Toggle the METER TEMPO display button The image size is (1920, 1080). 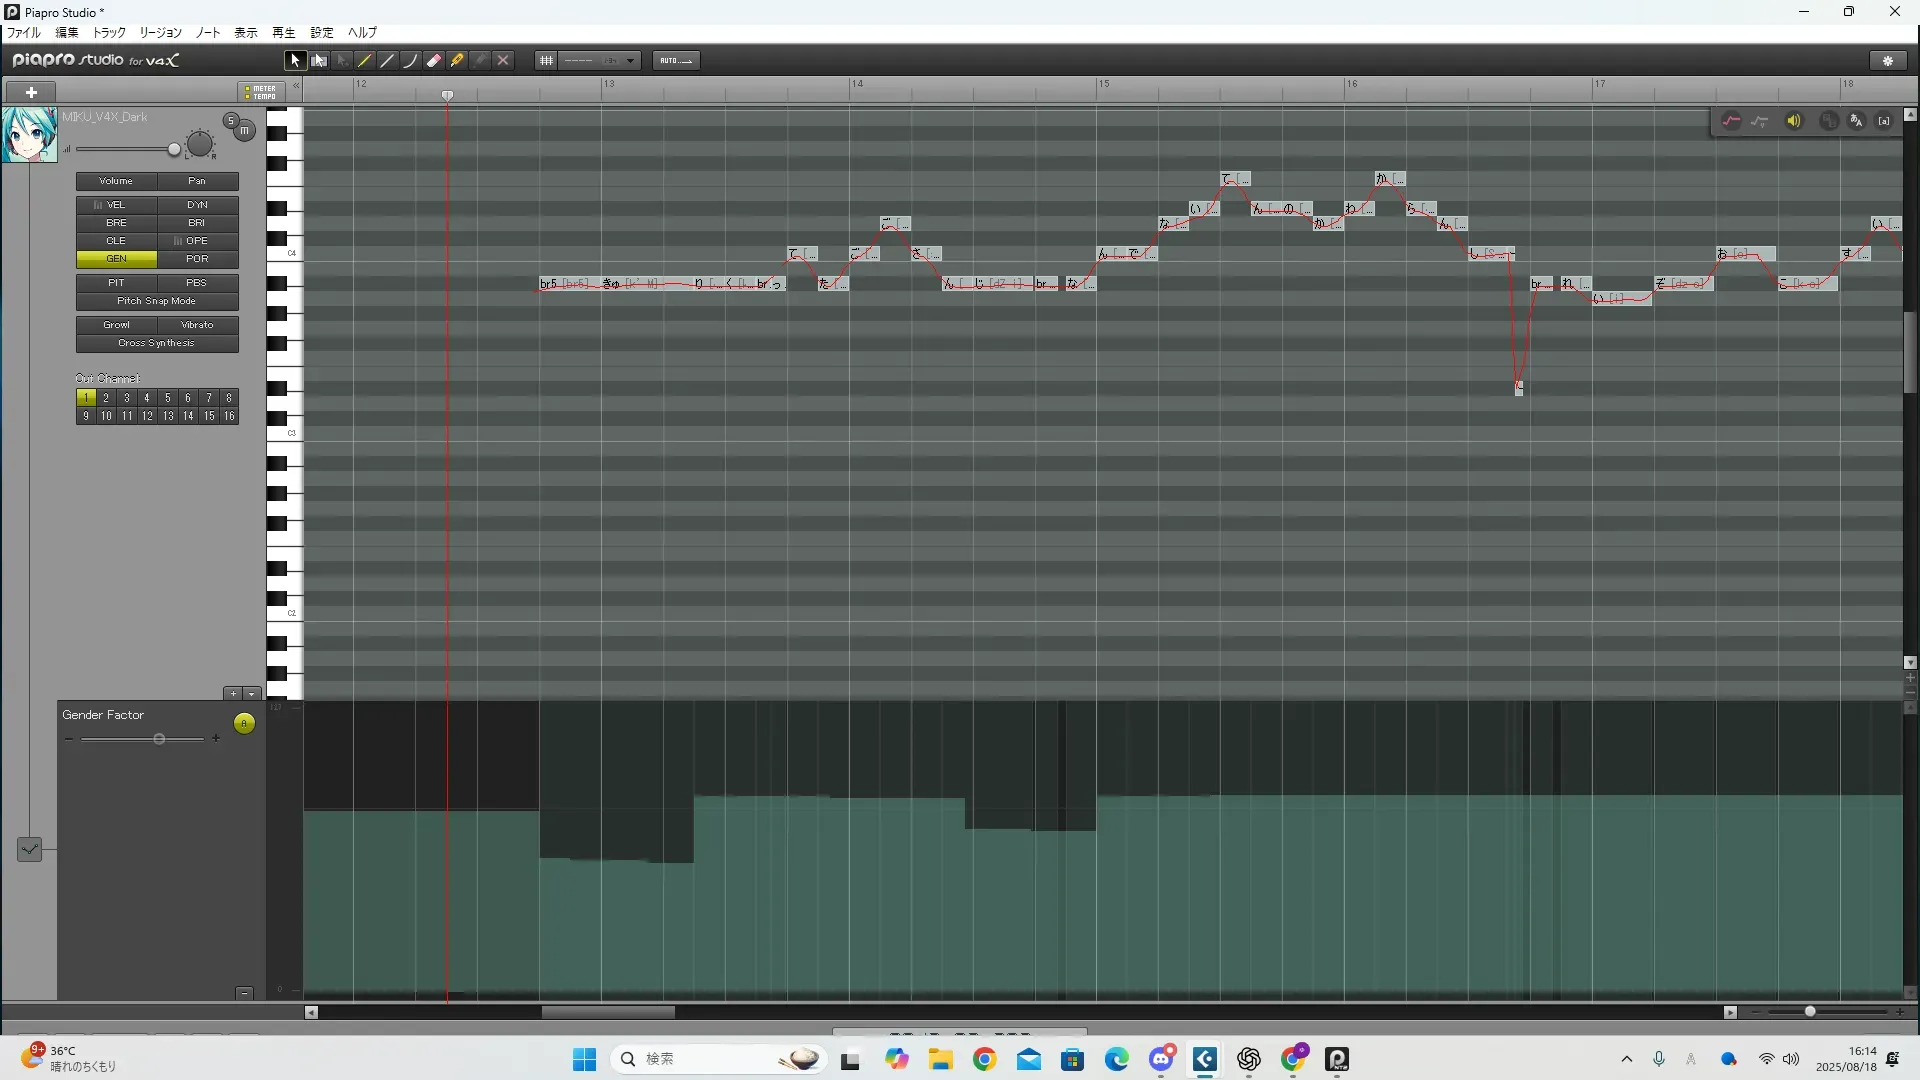(x=261, y=92)
